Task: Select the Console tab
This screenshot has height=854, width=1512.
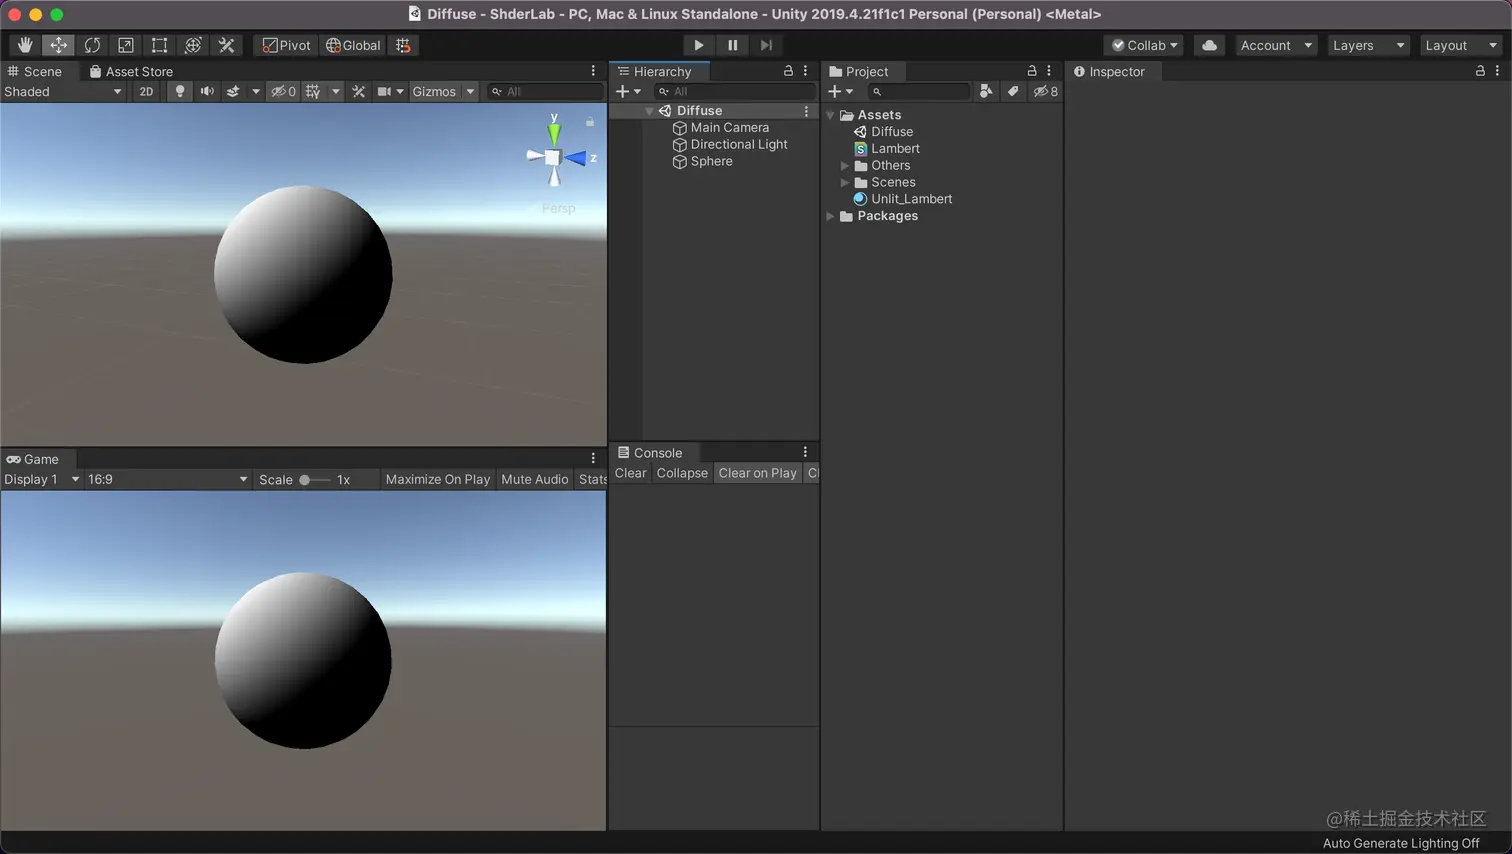Action: point(650,452)
